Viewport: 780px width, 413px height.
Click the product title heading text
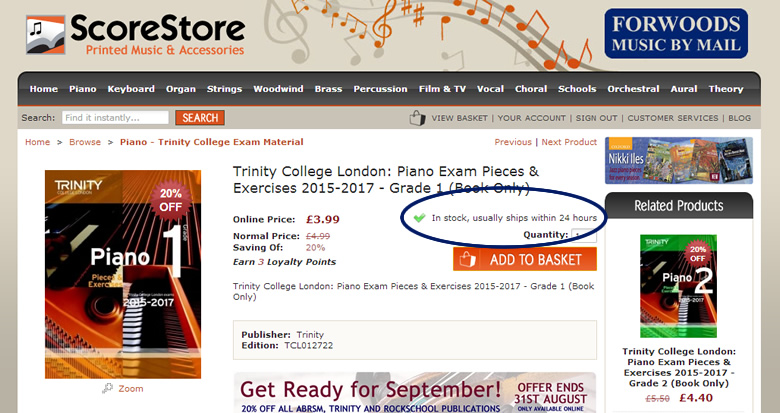(x=386, y=180)
